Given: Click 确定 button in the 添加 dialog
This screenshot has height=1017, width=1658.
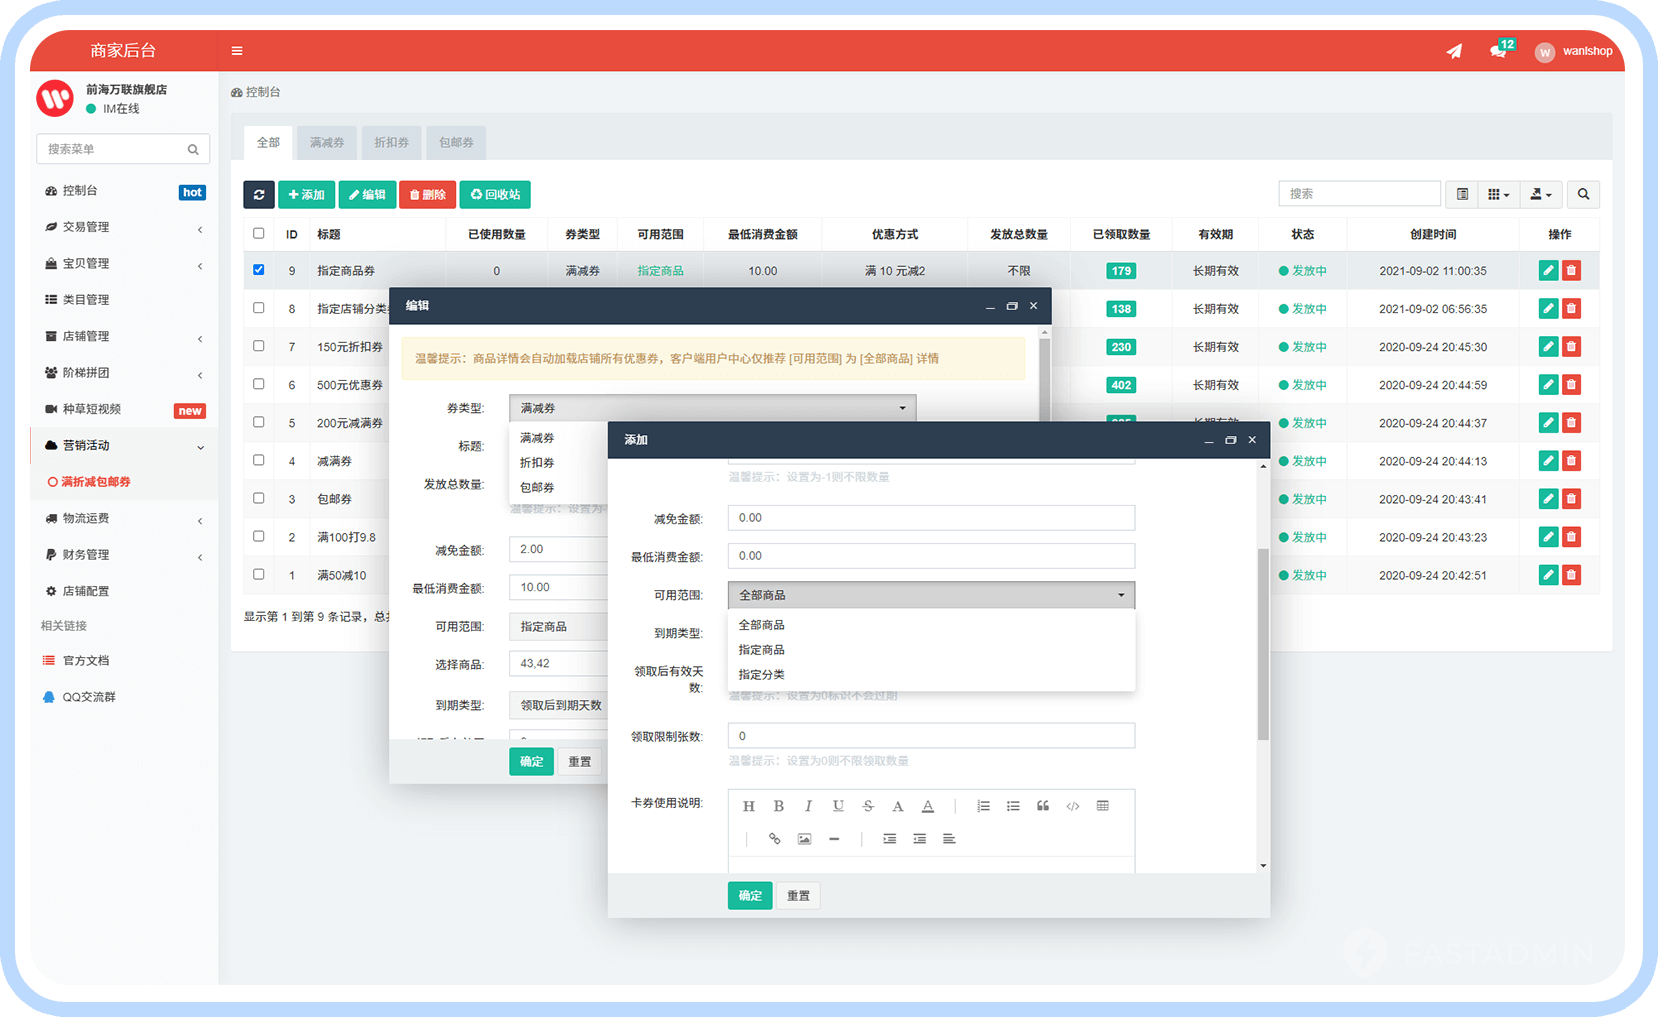Looking at the screenshot, I should click(x=750, y=896).
